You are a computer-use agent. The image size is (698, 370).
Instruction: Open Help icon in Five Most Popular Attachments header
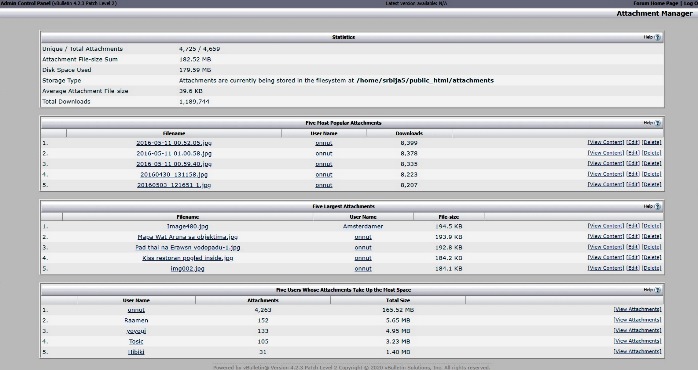click(x=657, y=123)
